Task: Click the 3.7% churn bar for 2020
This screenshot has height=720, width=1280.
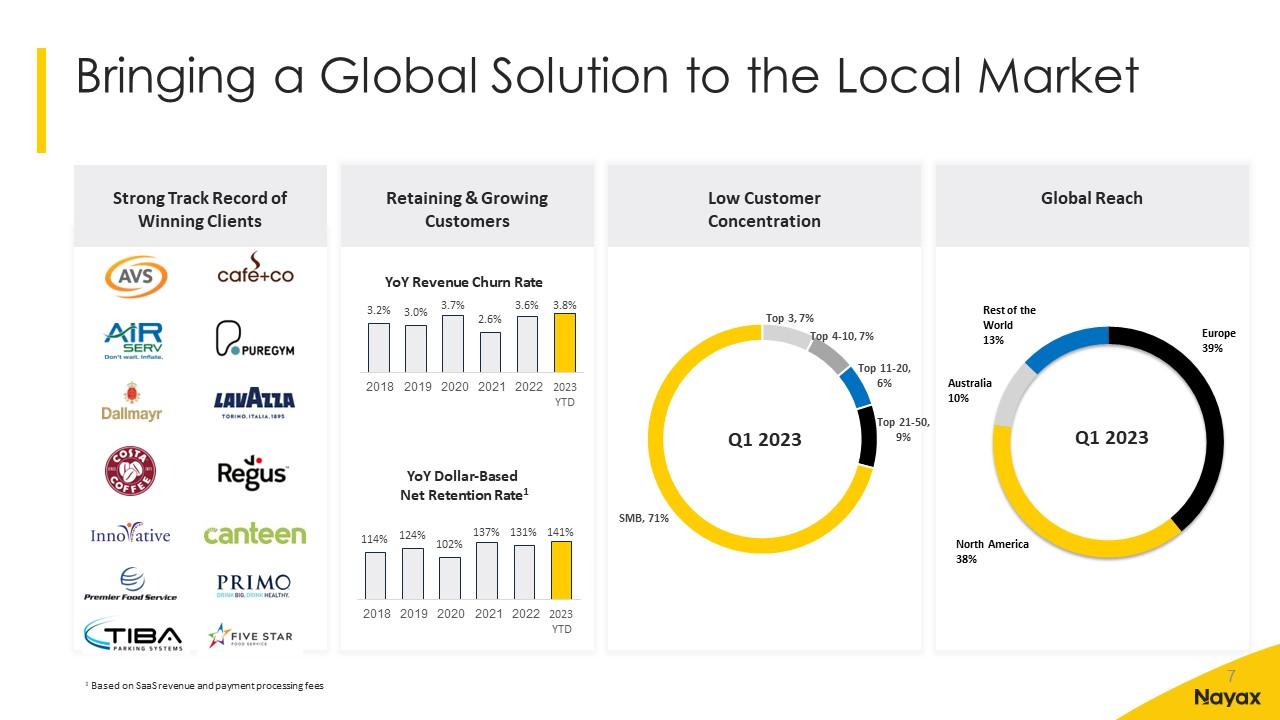Action: point(453,343)
